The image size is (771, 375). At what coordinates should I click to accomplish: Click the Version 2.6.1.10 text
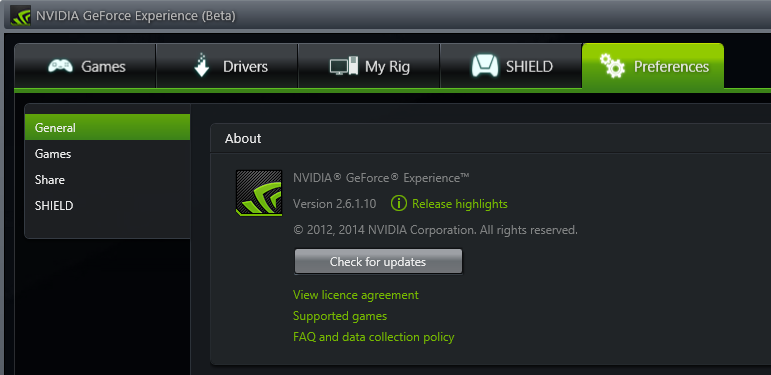334,203
